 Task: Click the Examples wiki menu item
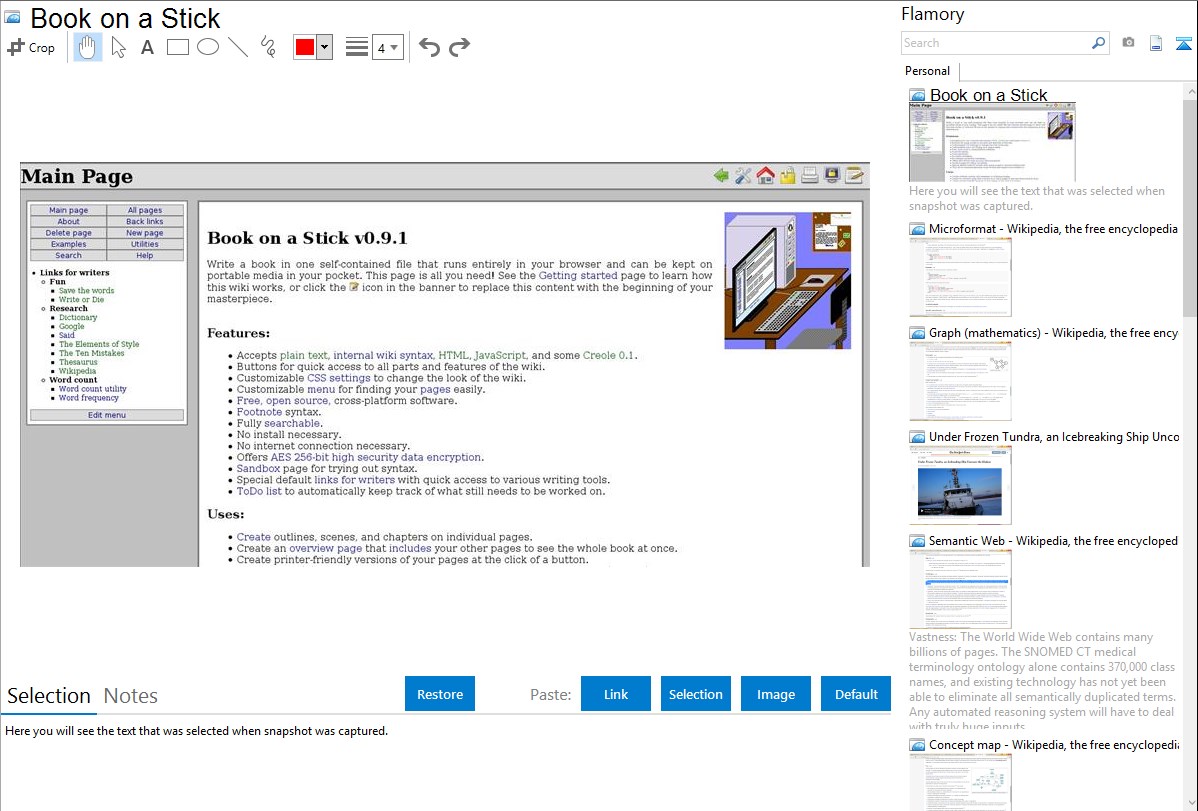[x=68, y=245]
